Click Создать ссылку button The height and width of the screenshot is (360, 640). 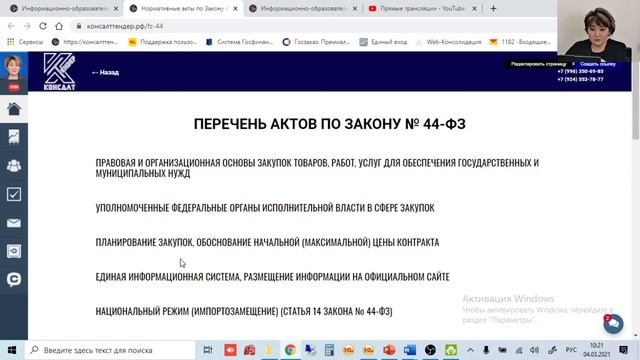598,64
